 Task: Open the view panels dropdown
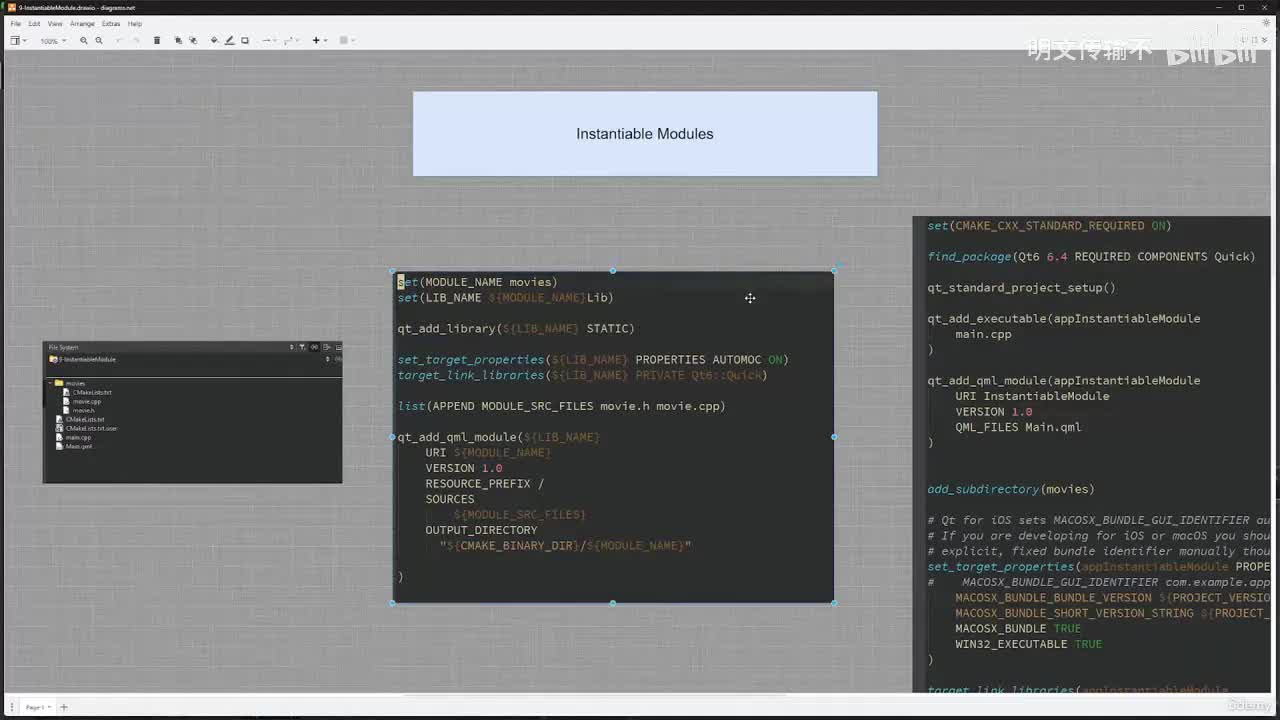coord(17,41)
